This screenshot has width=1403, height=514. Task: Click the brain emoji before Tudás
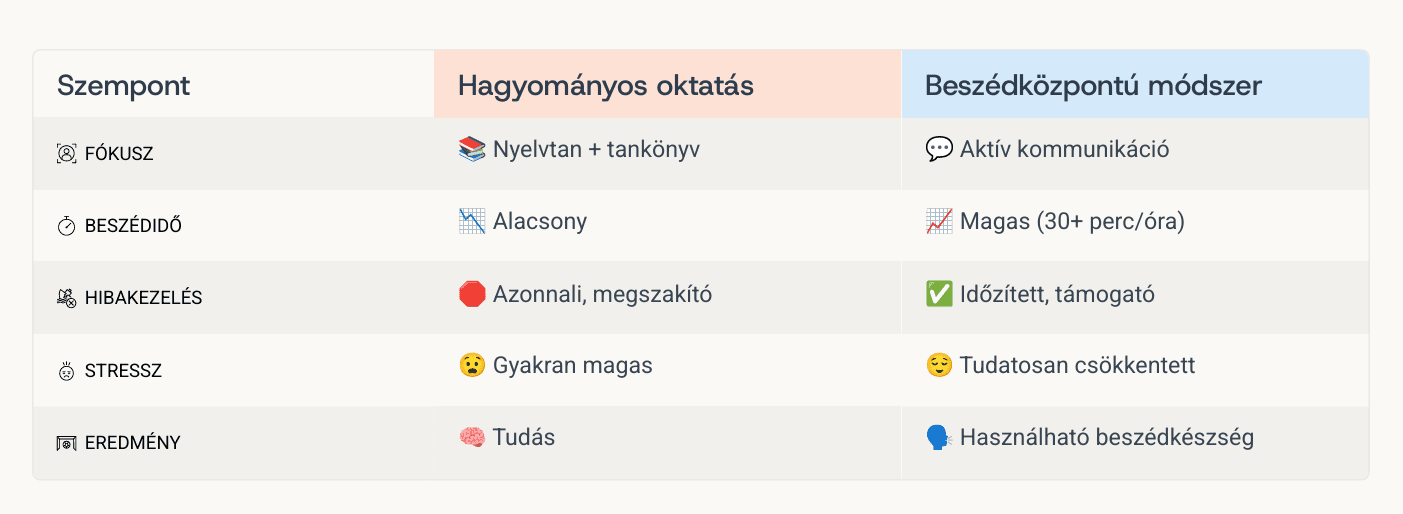click(x=471, y=438)
